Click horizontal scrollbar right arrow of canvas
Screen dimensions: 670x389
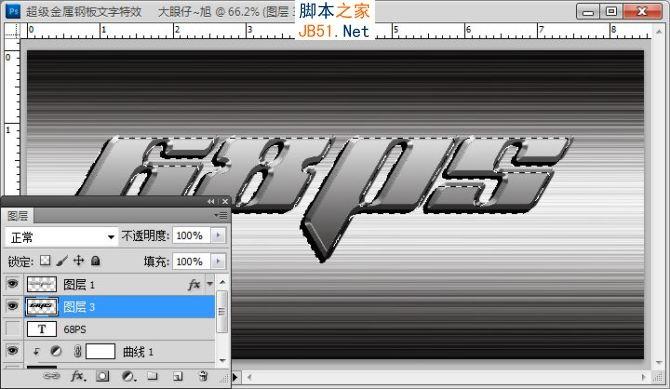pyautogui.click(x=644, y=377)
